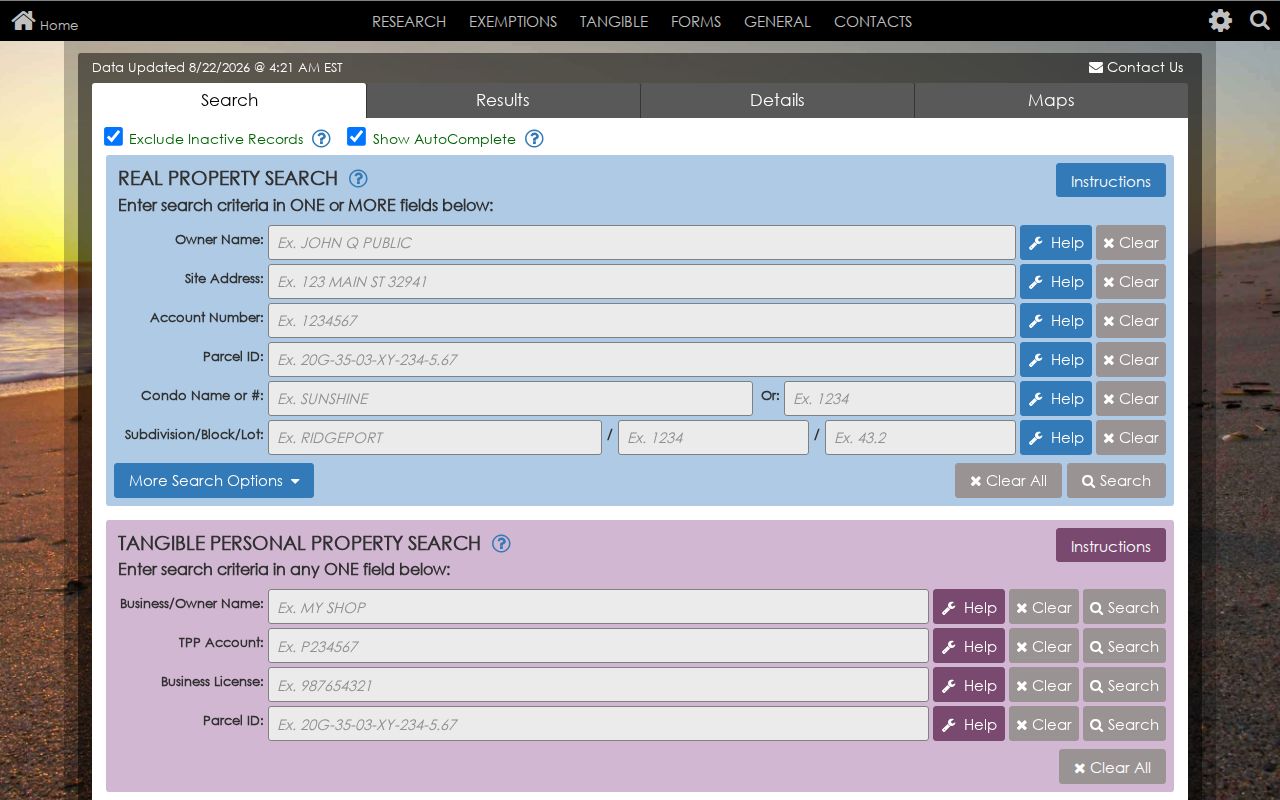Open the RESEARCH menu
1280x800 pixels.
[x=409, y=21]
